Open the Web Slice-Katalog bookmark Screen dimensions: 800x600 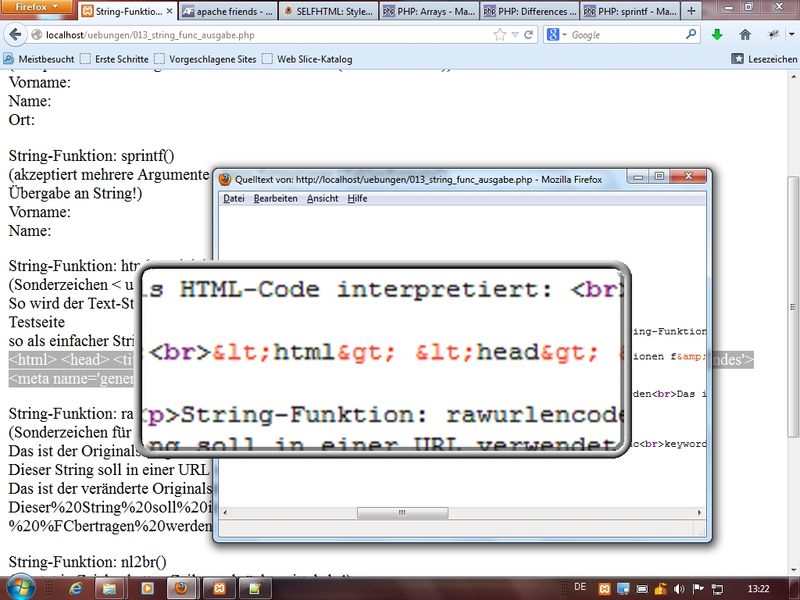point(306,59)
